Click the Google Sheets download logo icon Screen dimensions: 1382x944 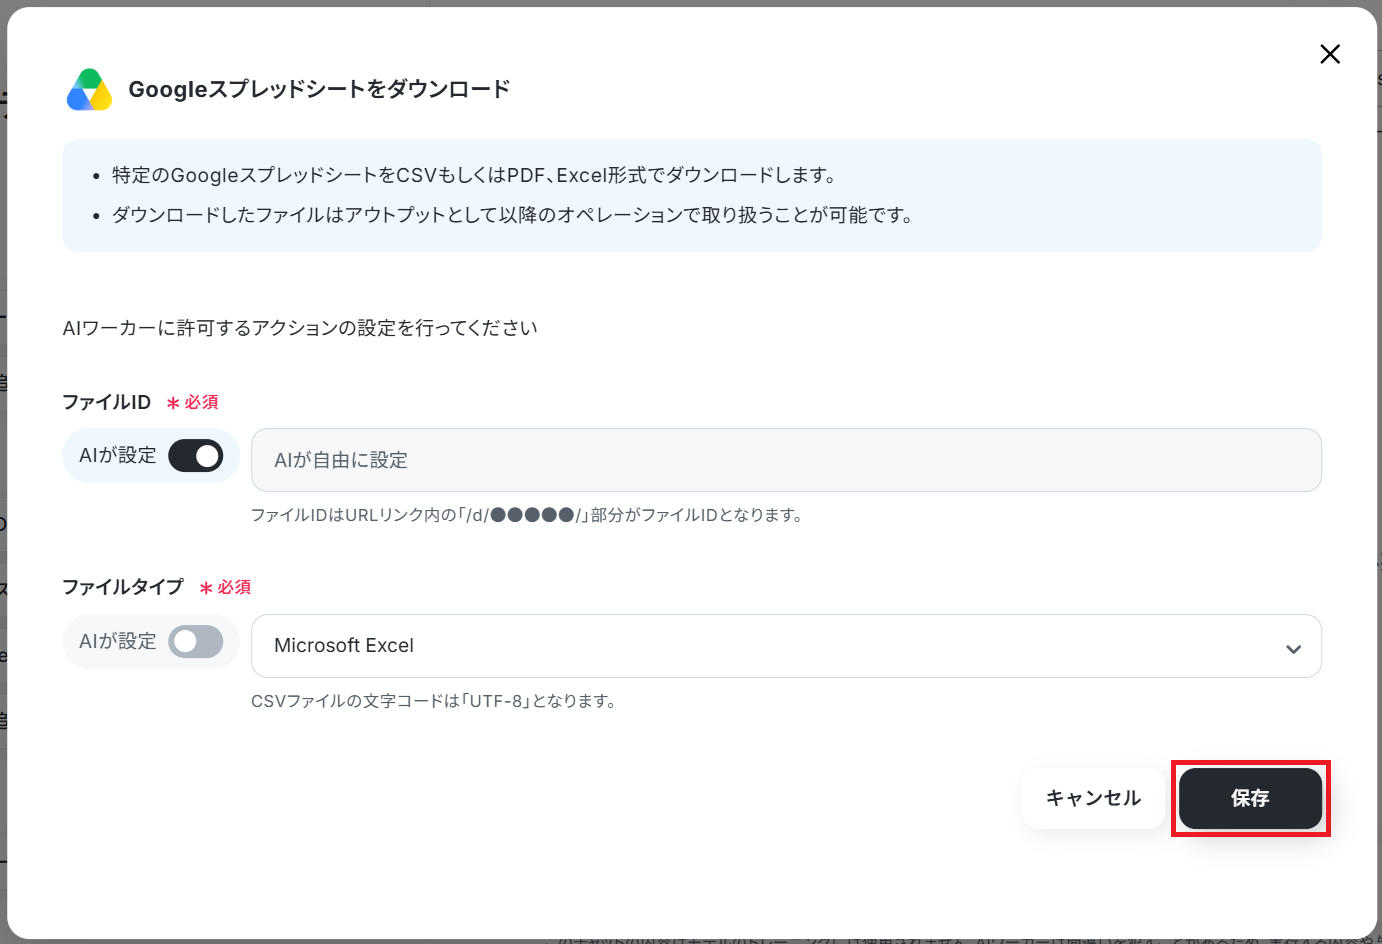click(89, 90)
